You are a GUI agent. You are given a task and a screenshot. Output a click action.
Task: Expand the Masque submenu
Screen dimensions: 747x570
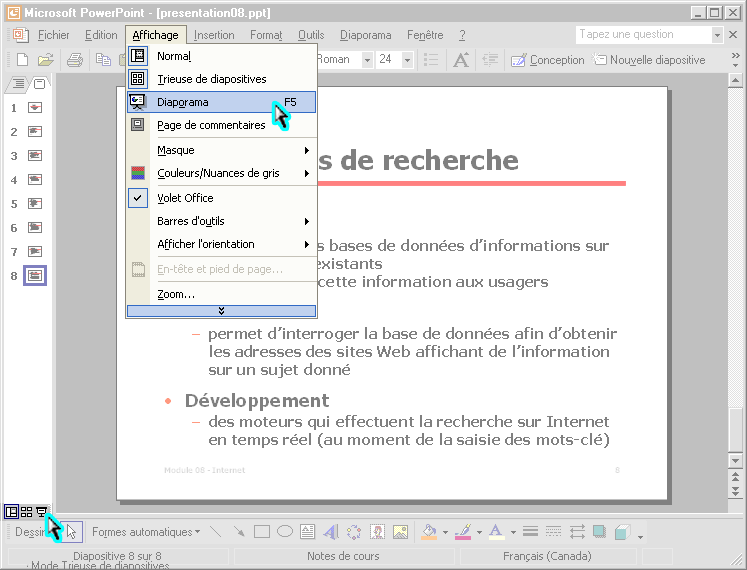click(x=222, y=150)
